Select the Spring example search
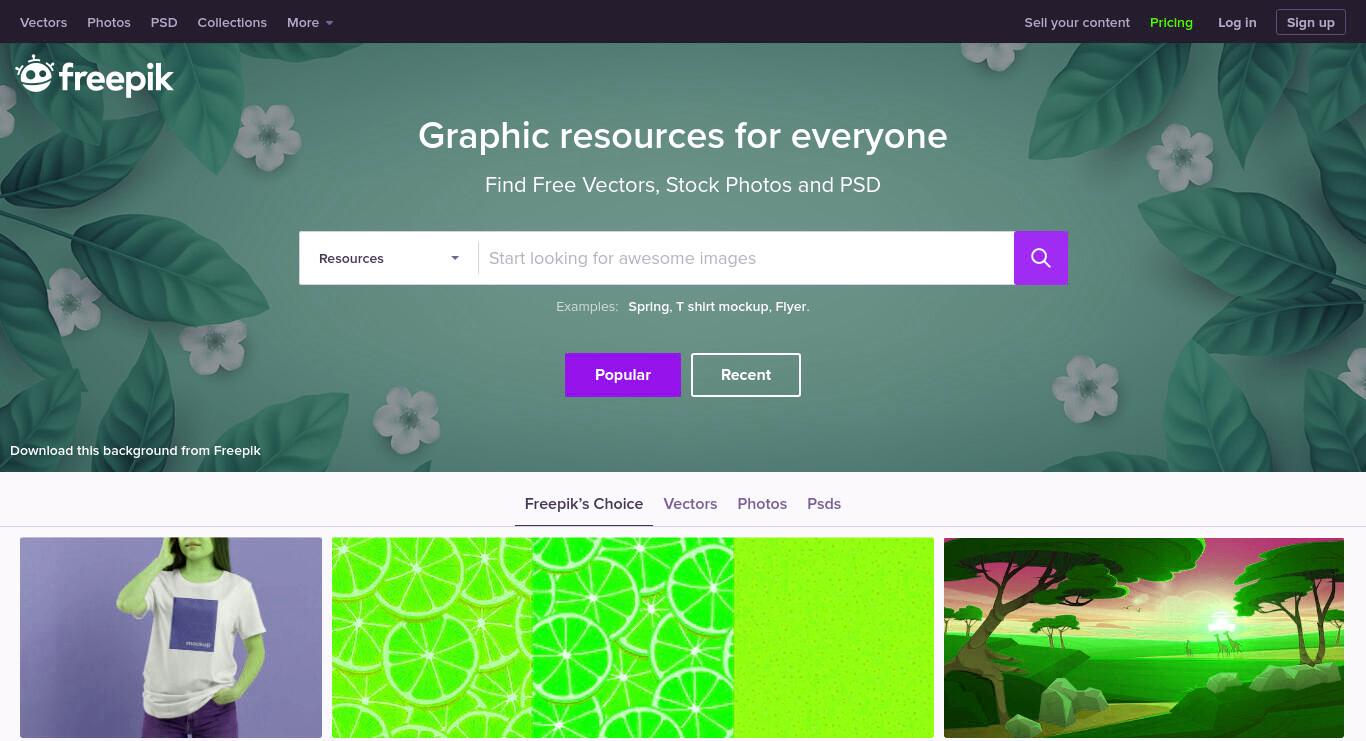 (648, 307)
